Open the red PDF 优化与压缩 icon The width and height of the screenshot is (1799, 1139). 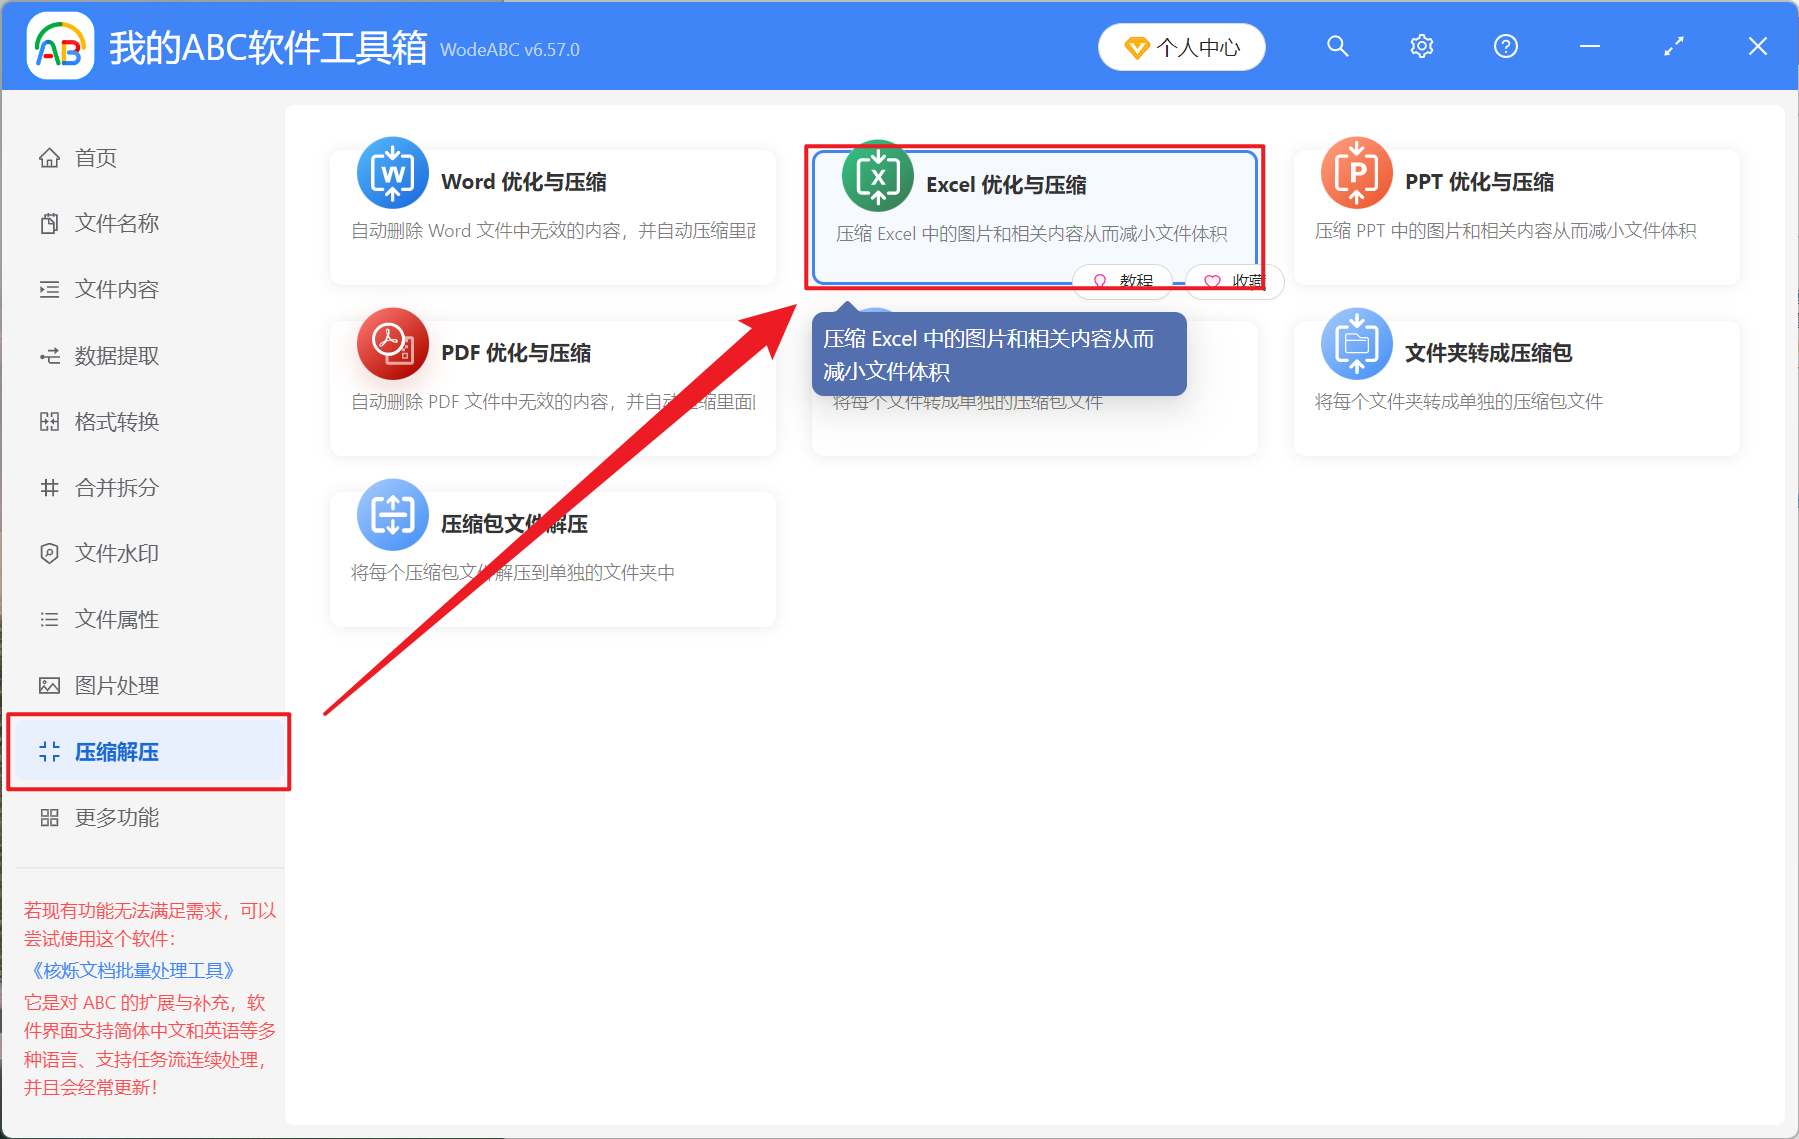pos(393,344)
